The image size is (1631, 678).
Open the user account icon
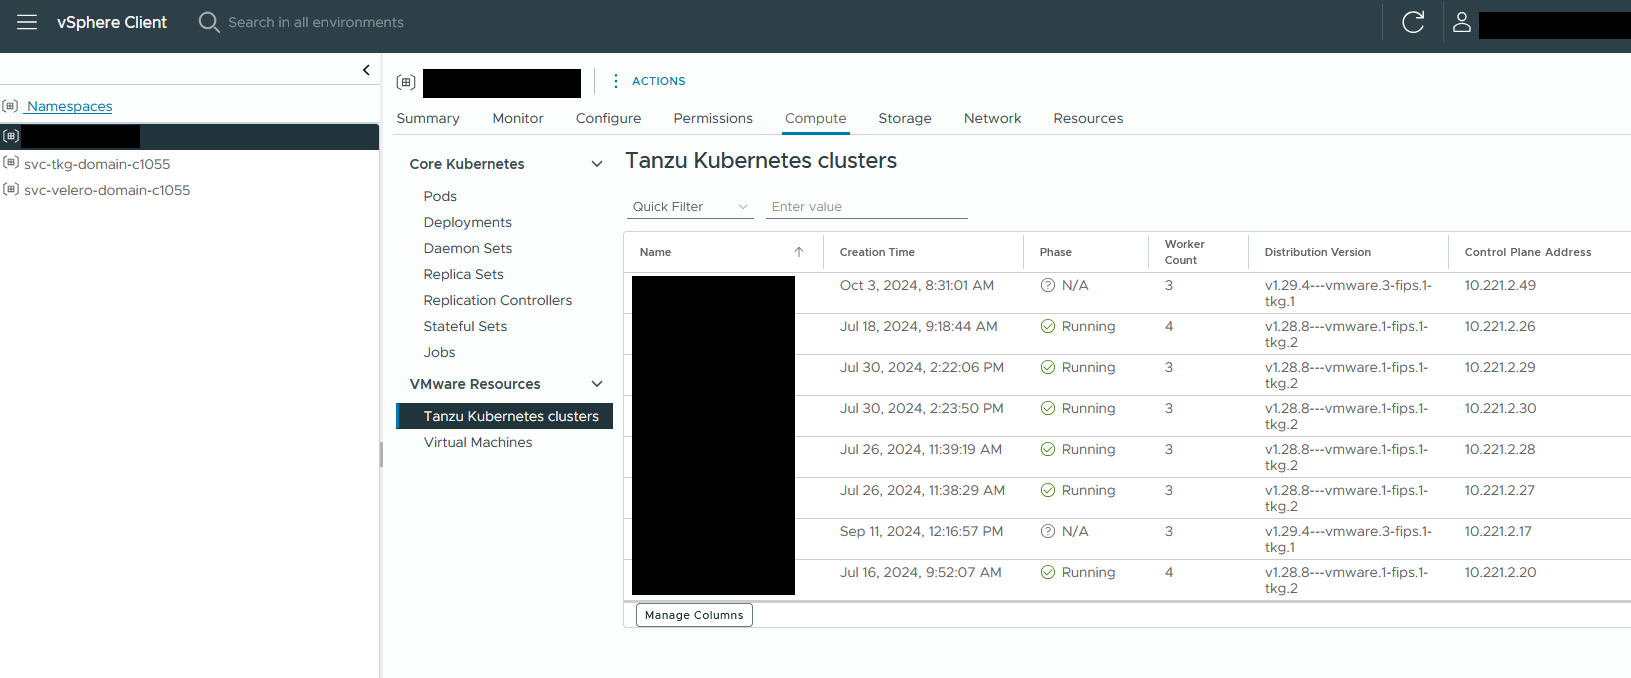[x=1461, y=22]
